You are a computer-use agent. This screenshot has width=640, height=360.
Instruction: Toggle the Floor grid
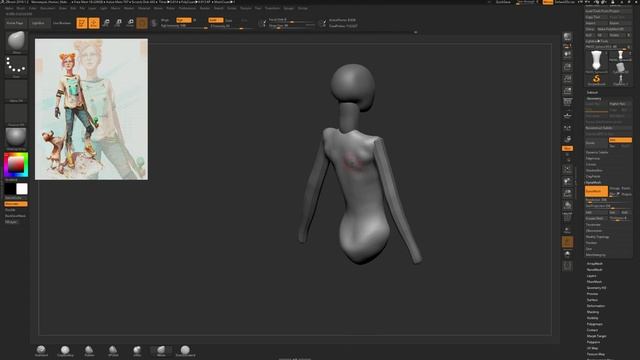(567, 116)
